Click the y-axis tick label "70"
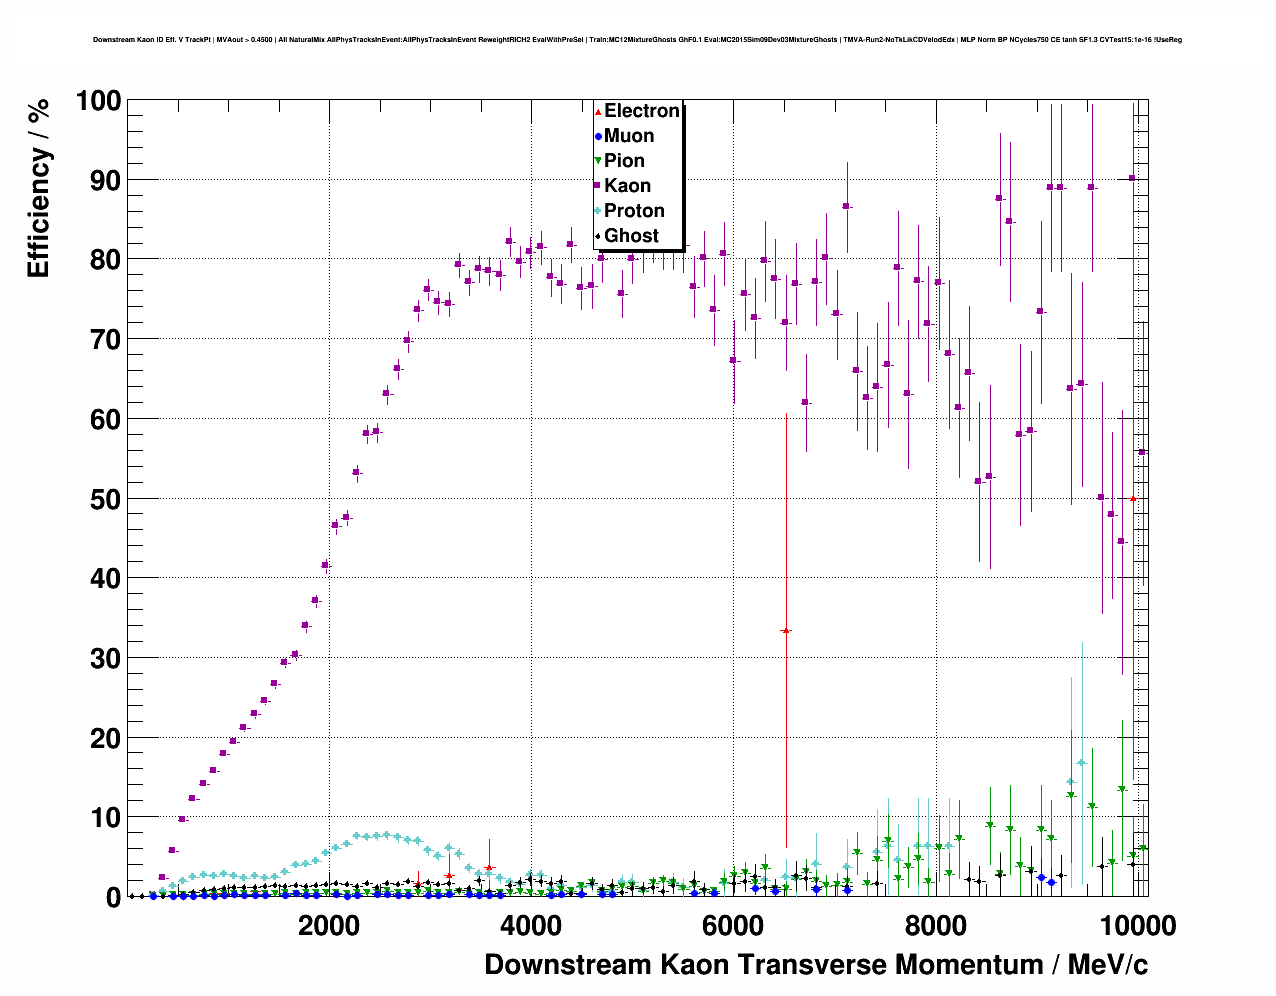 pyautogui.click(x=105, y=340)
